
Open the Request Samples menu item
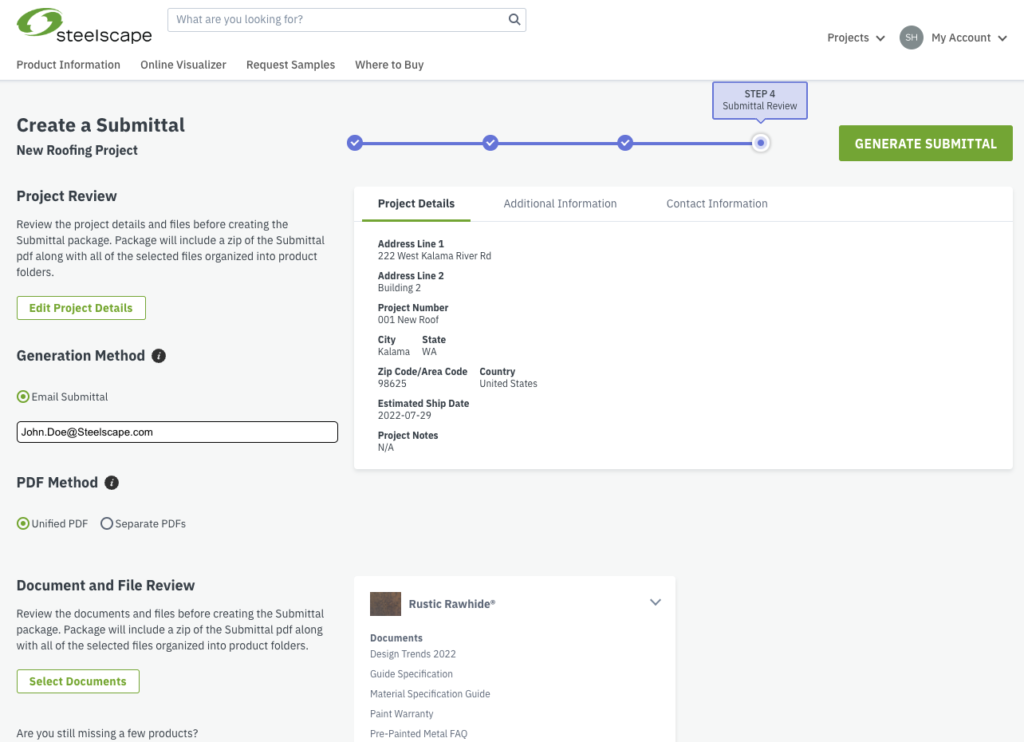coord(291,65)
